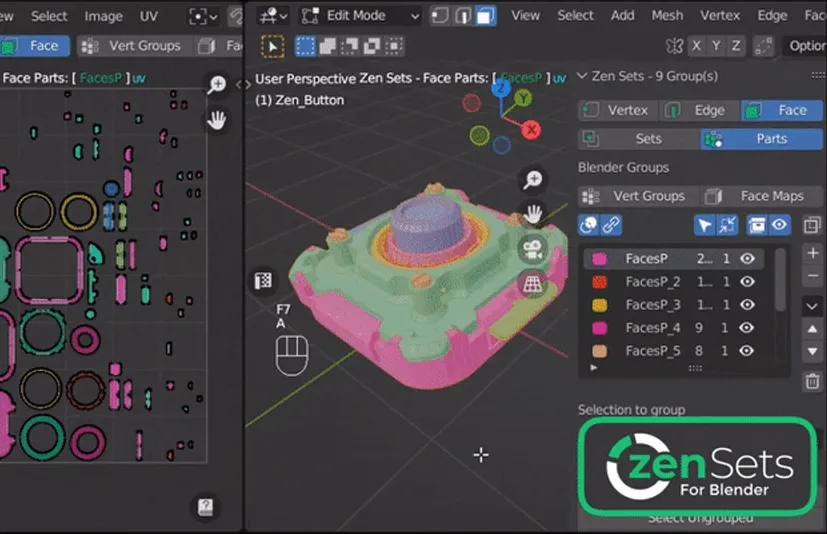This screenshot has width=827, height=534.
Task: Activate the tweak select tool icon
Action: [x=273, y=46]
